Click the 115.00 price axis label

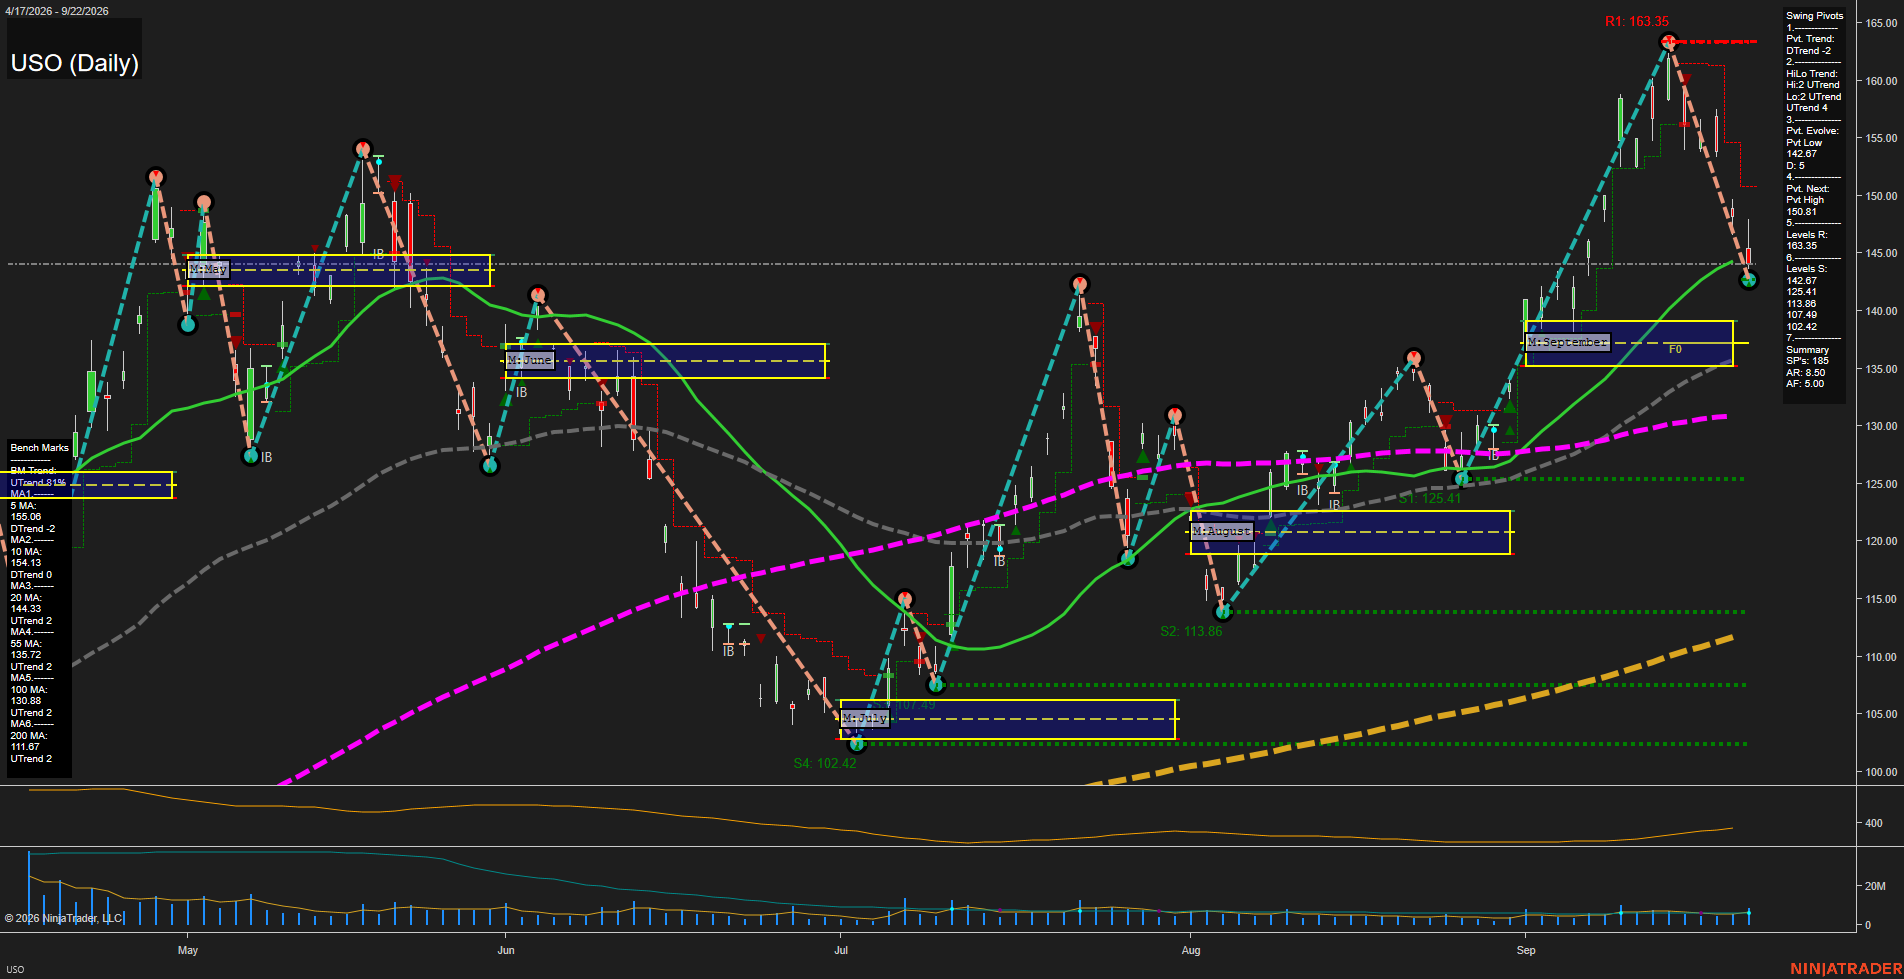coord(1881,599)
